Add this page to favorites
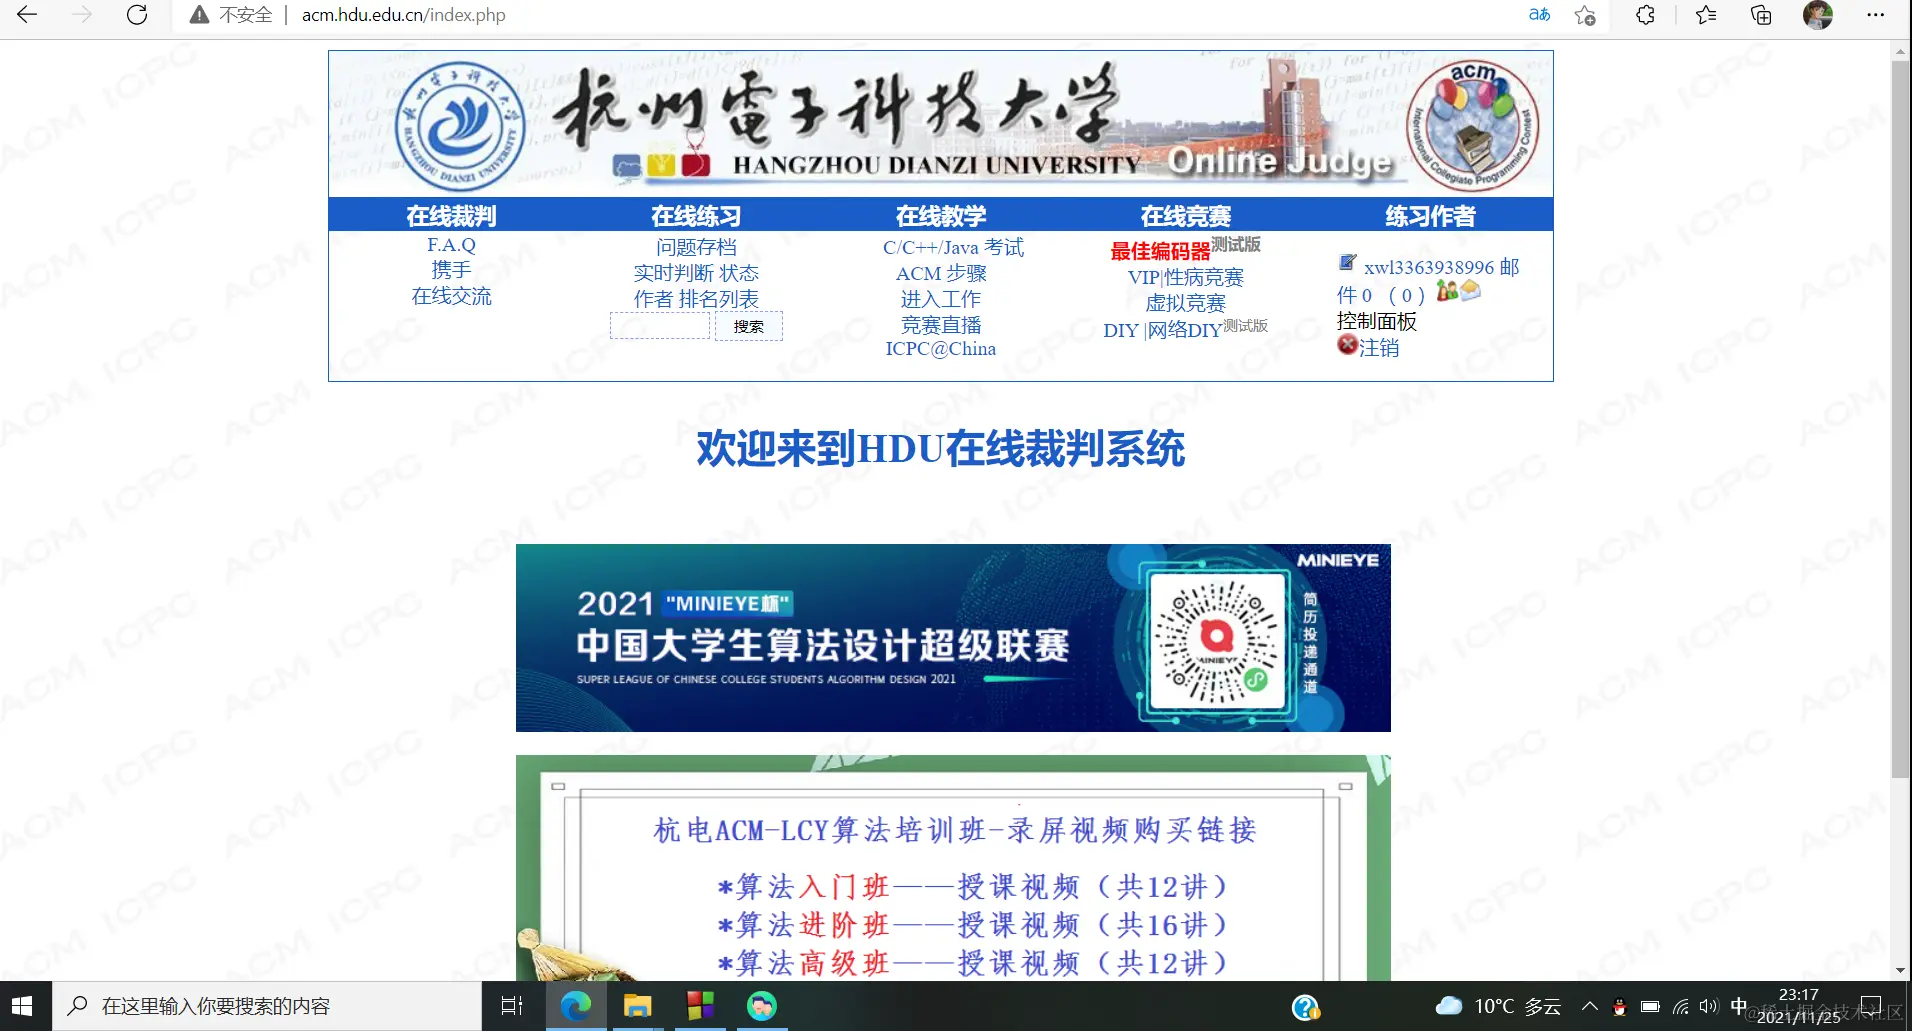 1585,15
